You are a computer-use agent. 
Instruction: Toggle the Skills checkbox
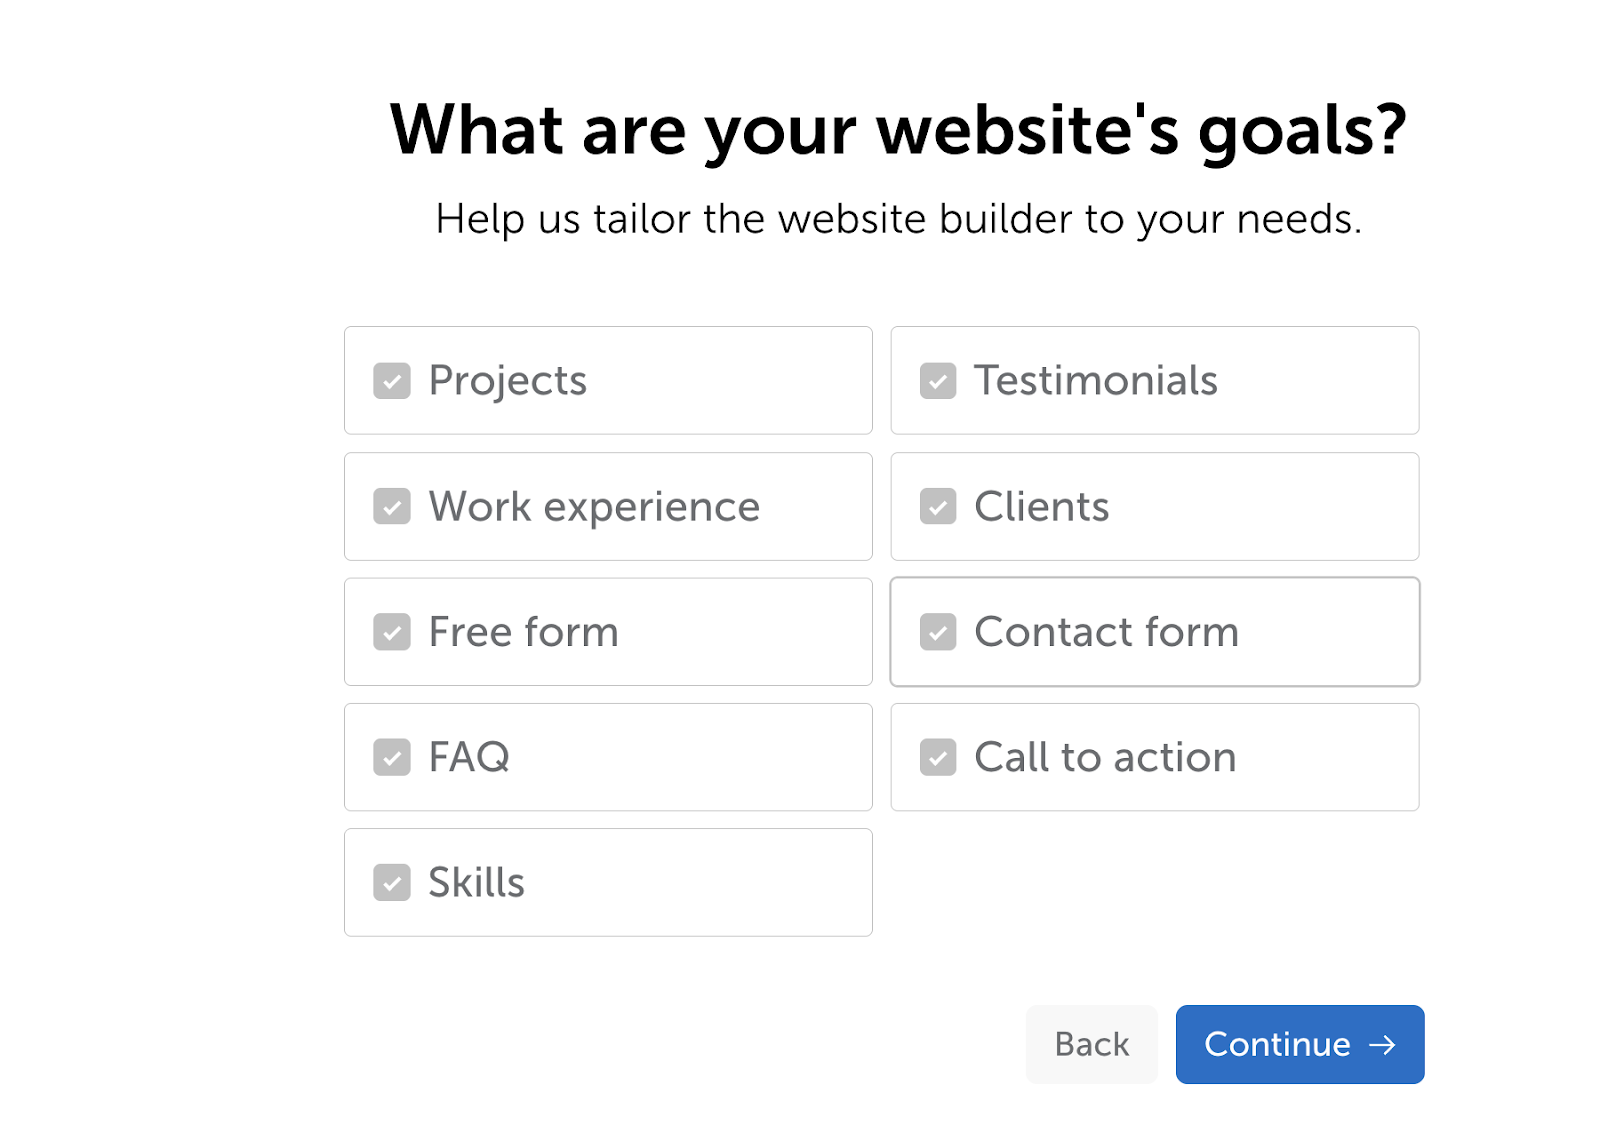coord(392,883)
